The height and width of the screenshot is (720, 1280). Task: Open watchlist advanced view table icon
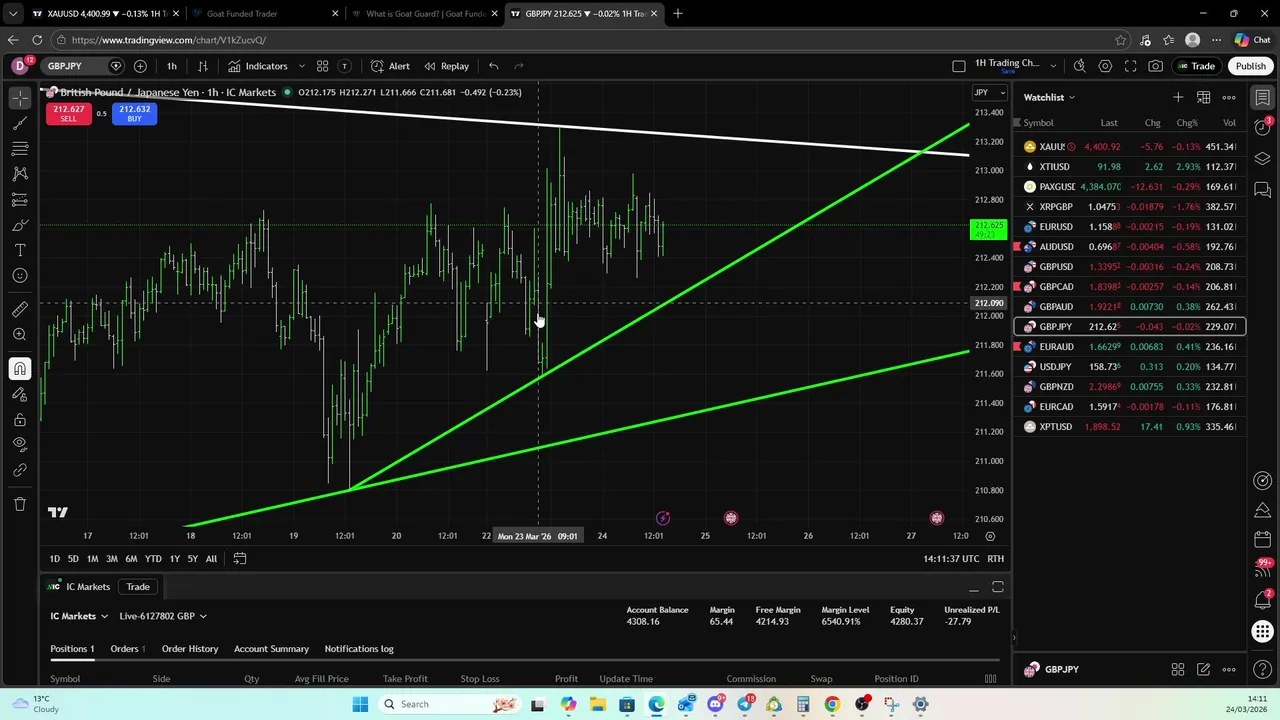pos(1203,97)
